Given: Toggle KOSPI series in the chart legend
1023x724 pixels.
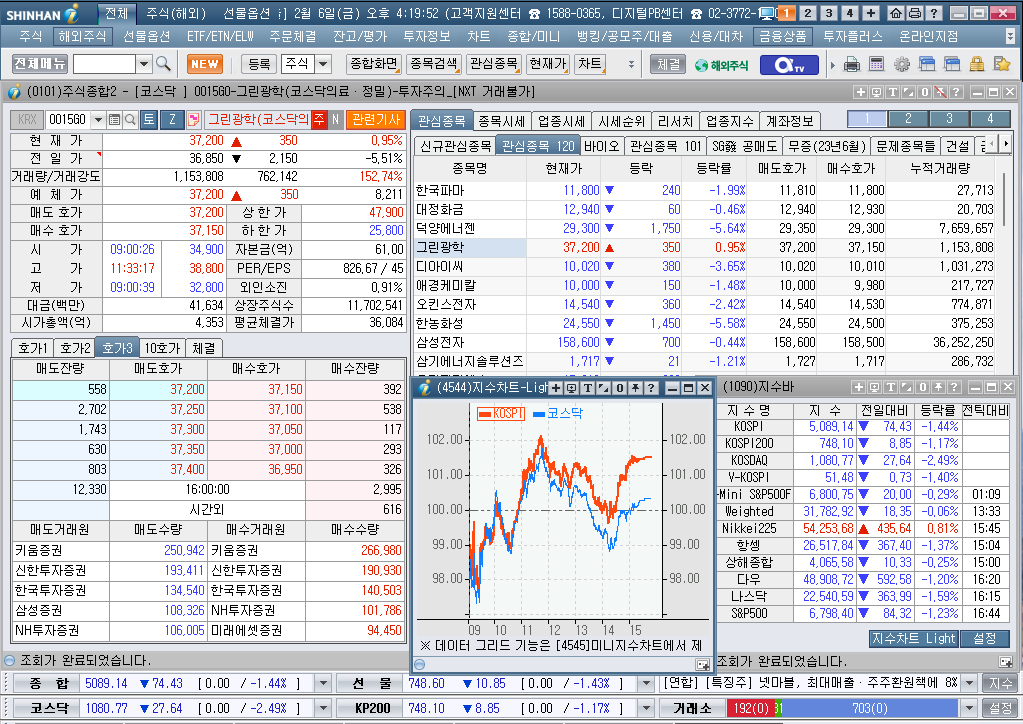Looking at the screenshot, I should point(500,413).
